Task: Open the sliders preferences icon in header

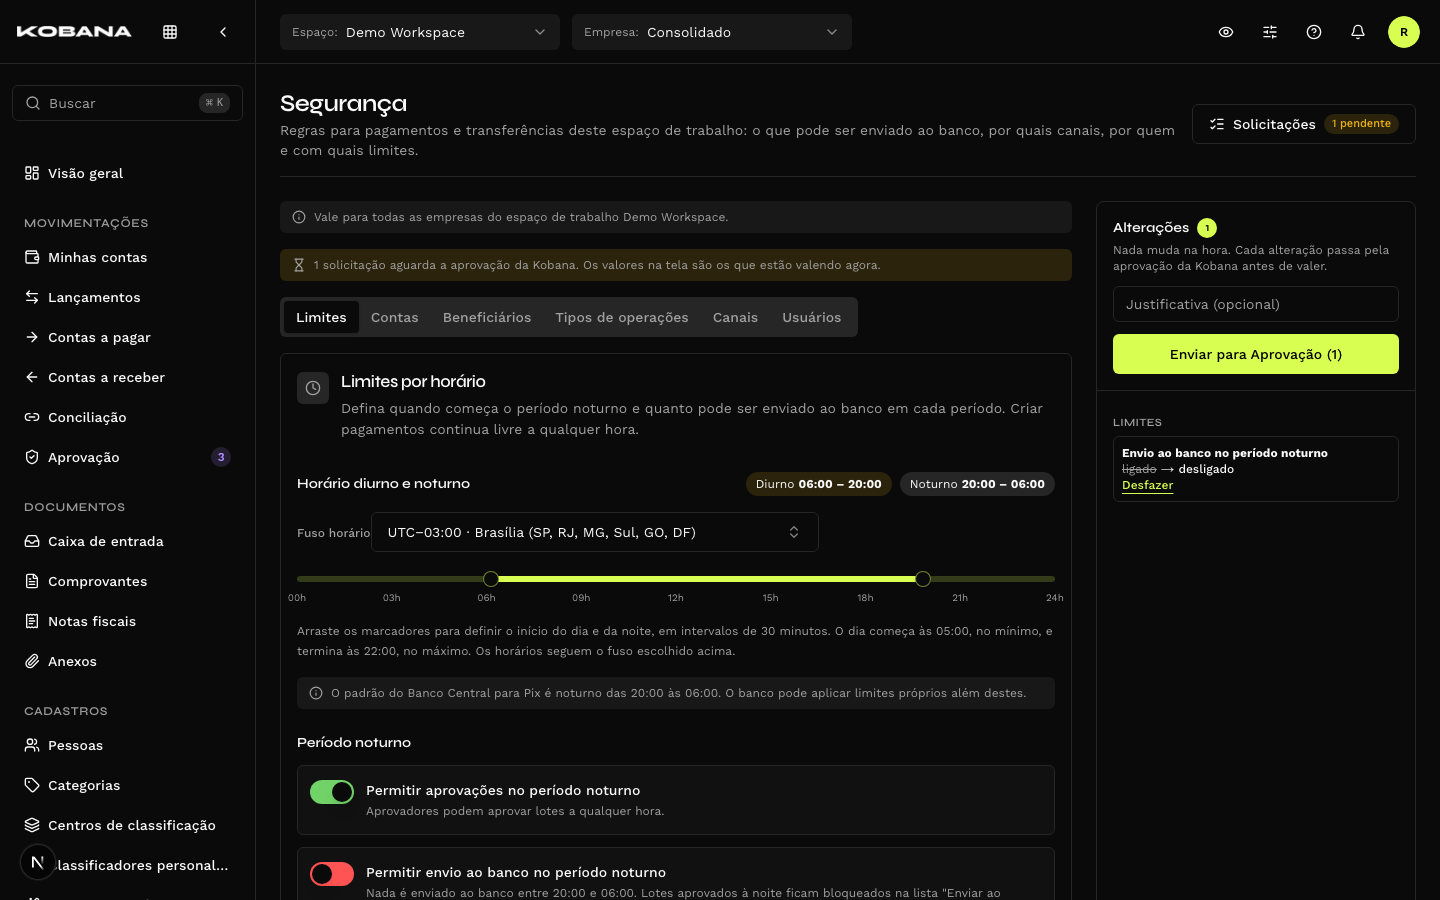Action: click(1270, 32)
